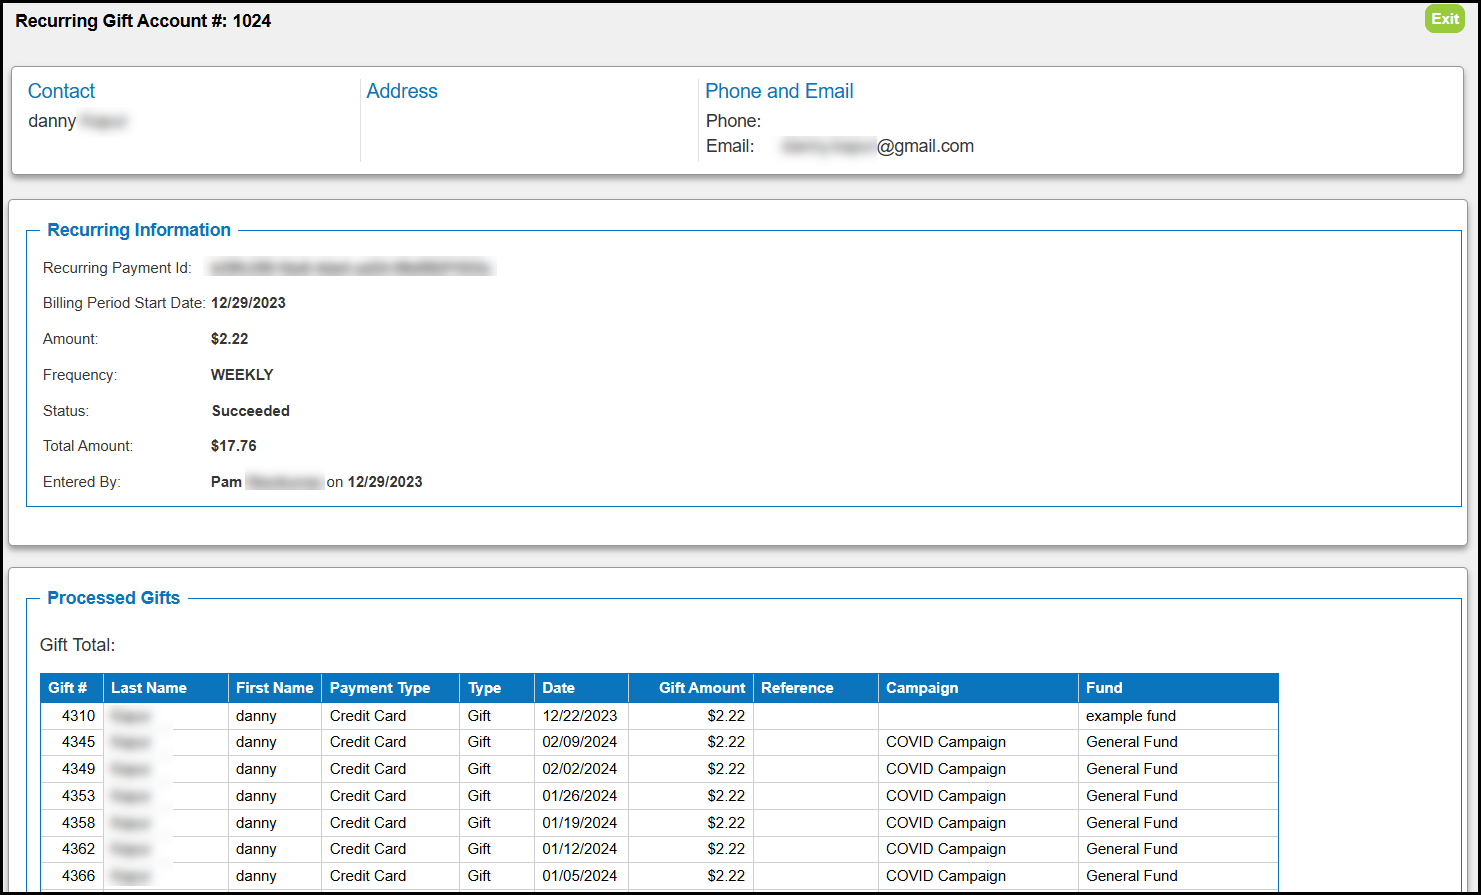
Task: Click the Recurring Gift Account # title
Action: click(143, 21)
